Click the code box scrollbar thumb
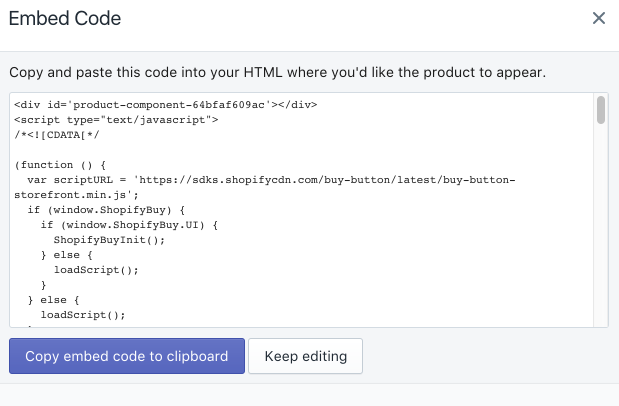The width and height of the screenshot is (619, 406). pos(601,110)
